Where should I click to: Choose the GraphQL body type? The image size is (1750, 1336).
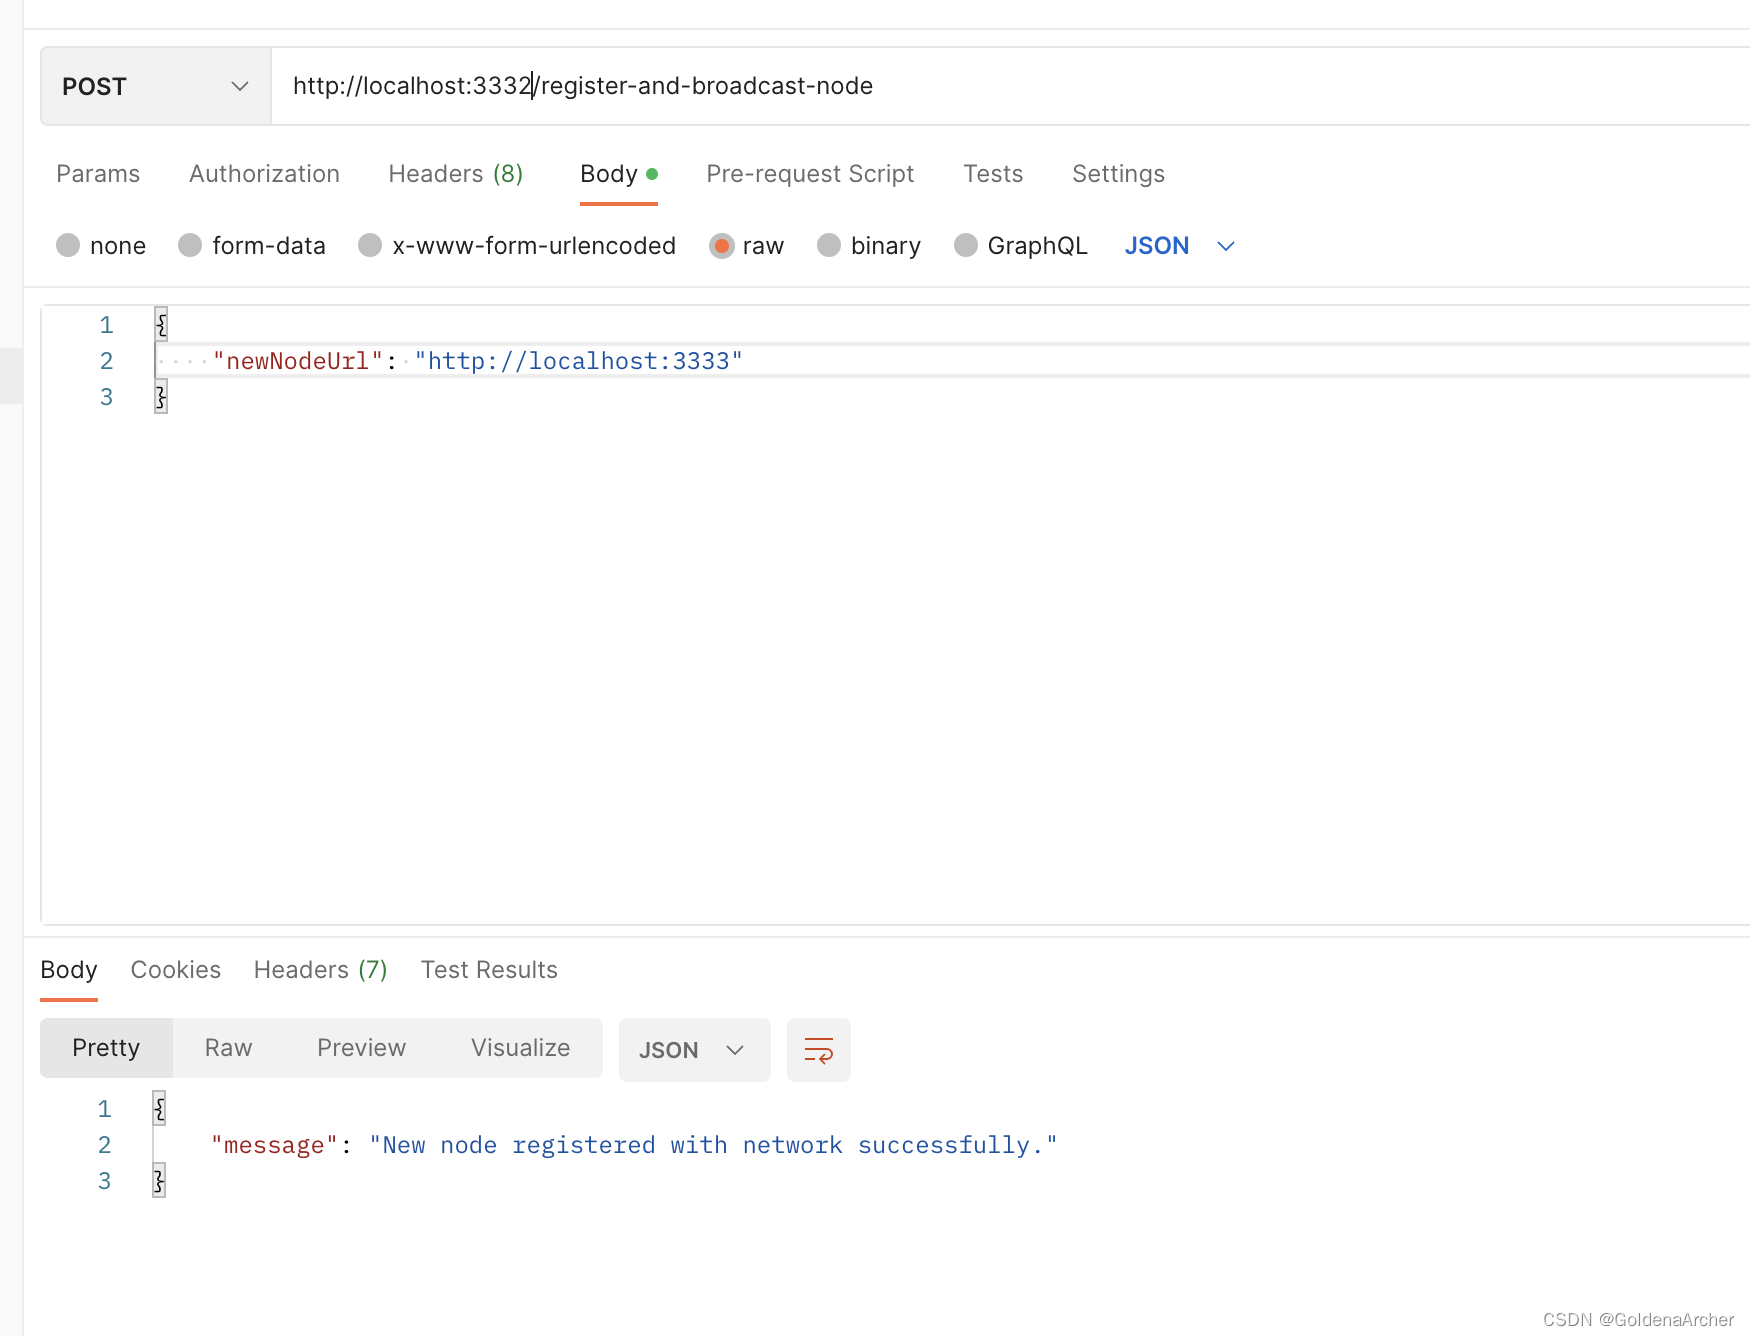click(x=966, y=245)
